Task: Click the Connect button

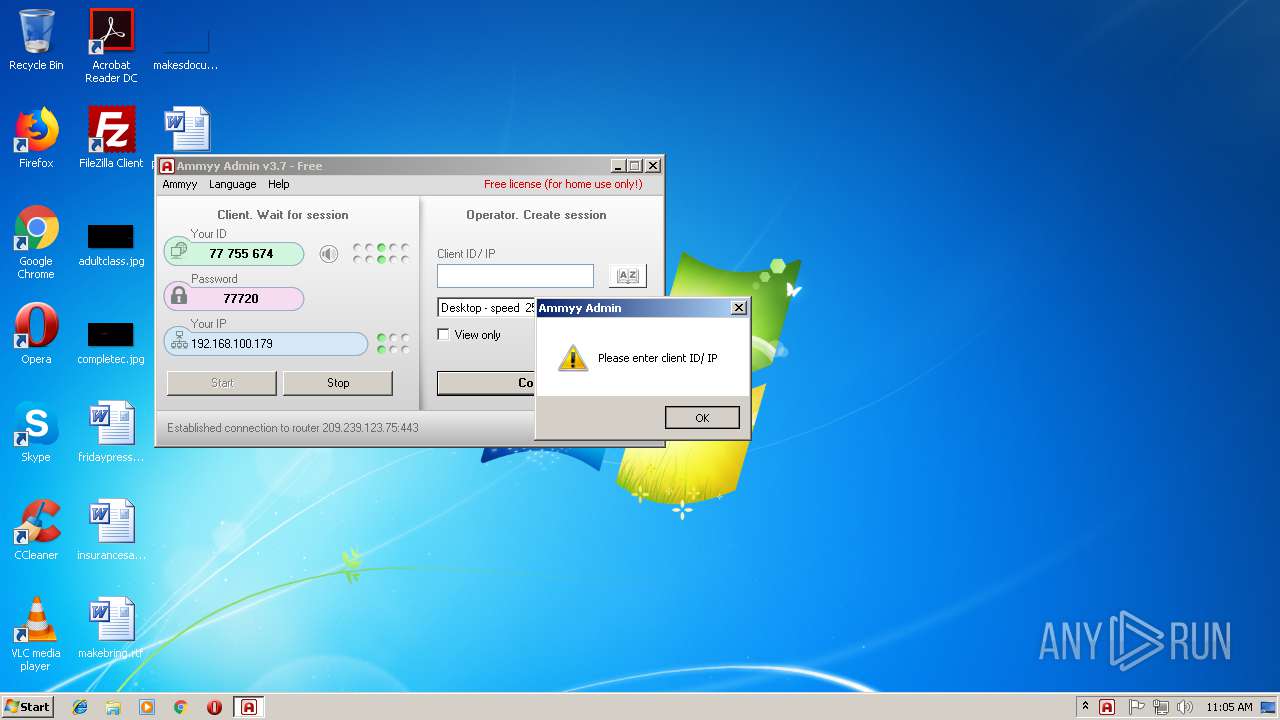Action: 486,383
